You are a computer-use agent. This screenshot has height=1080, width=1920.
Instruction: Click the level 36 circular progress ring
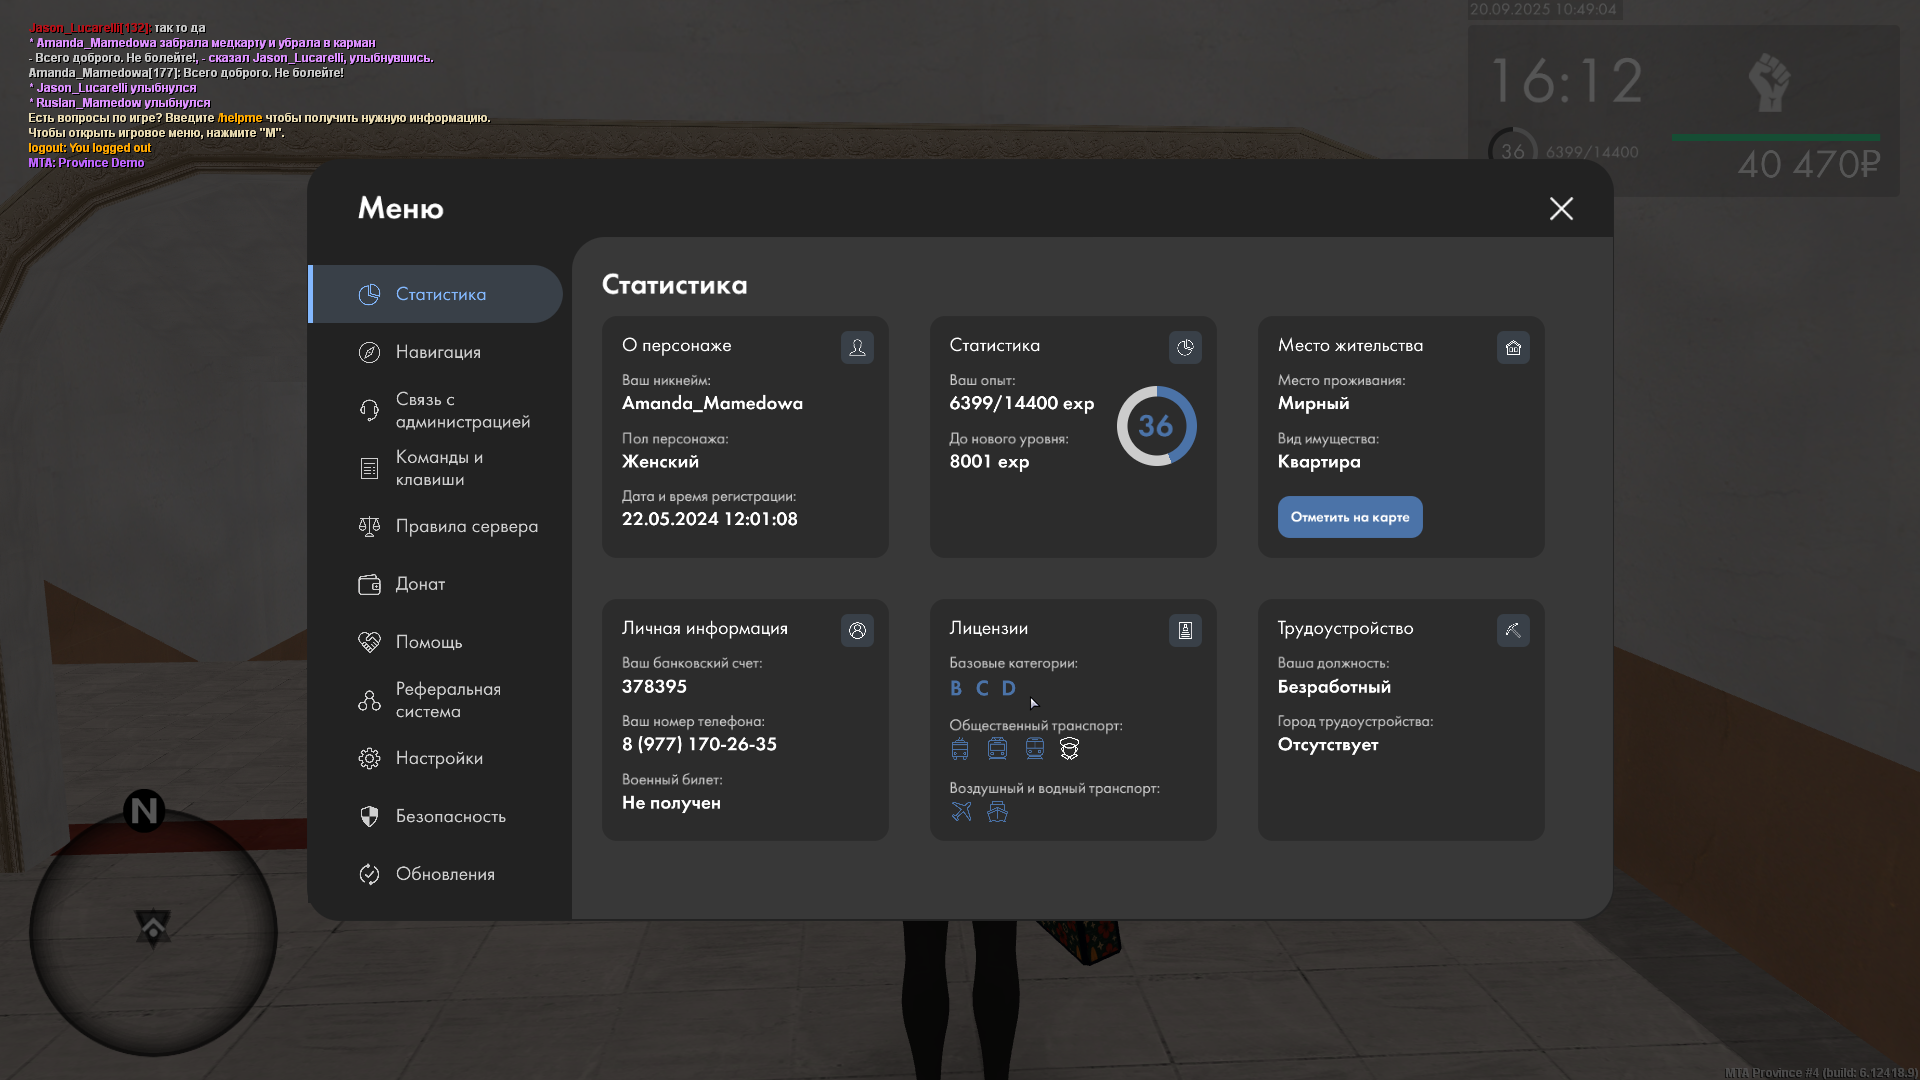click(x=1156, y=426)
